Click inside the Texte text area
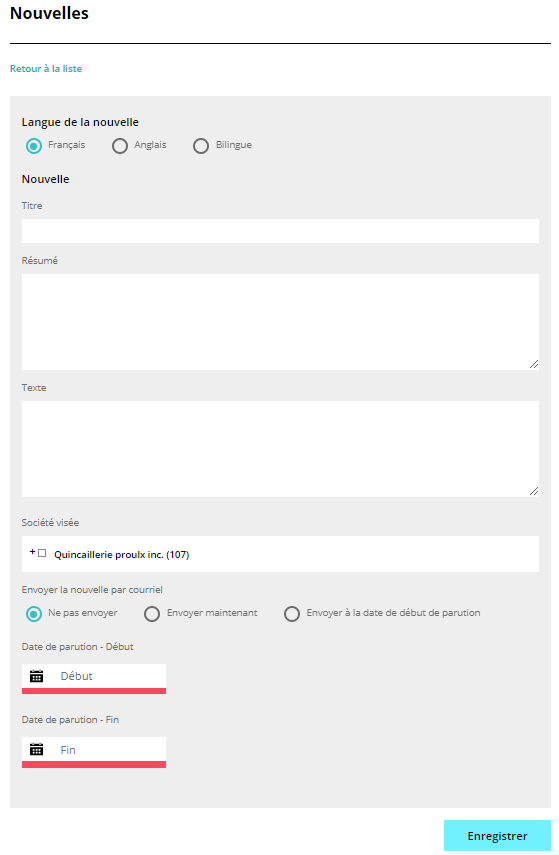The width and height of the screenshot is (559, 855). [x=280, y=449]
